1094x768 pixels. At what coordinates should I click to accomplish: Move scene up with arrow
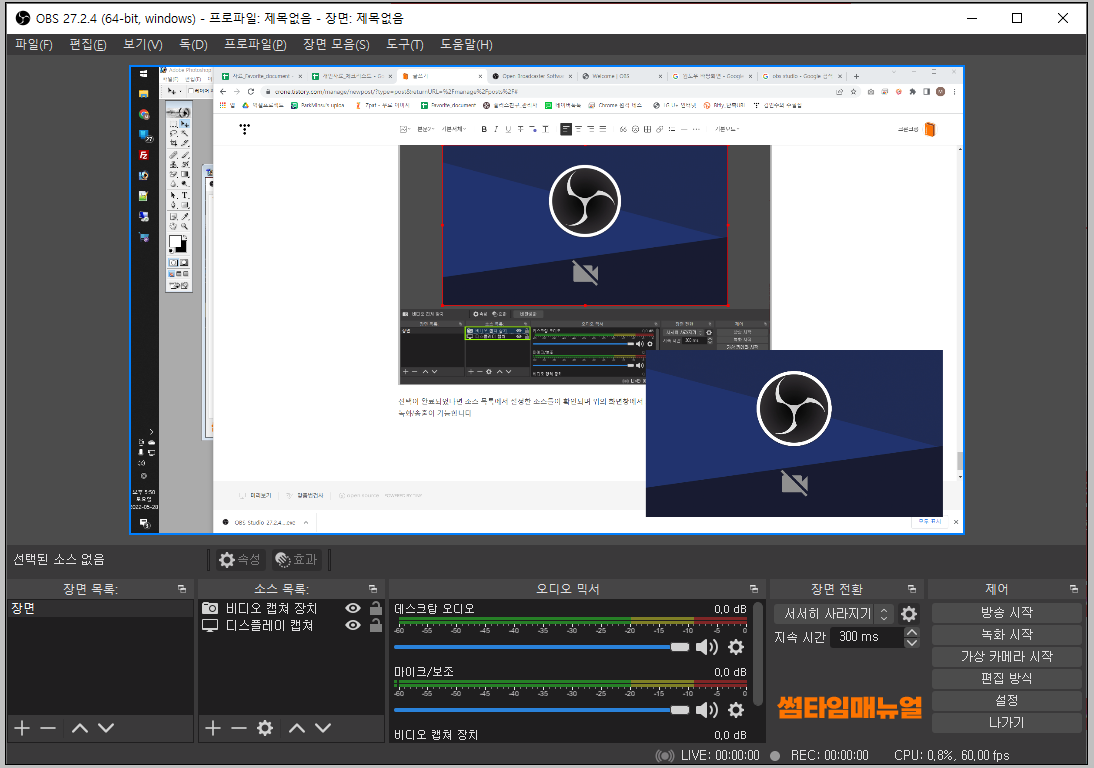80,728
